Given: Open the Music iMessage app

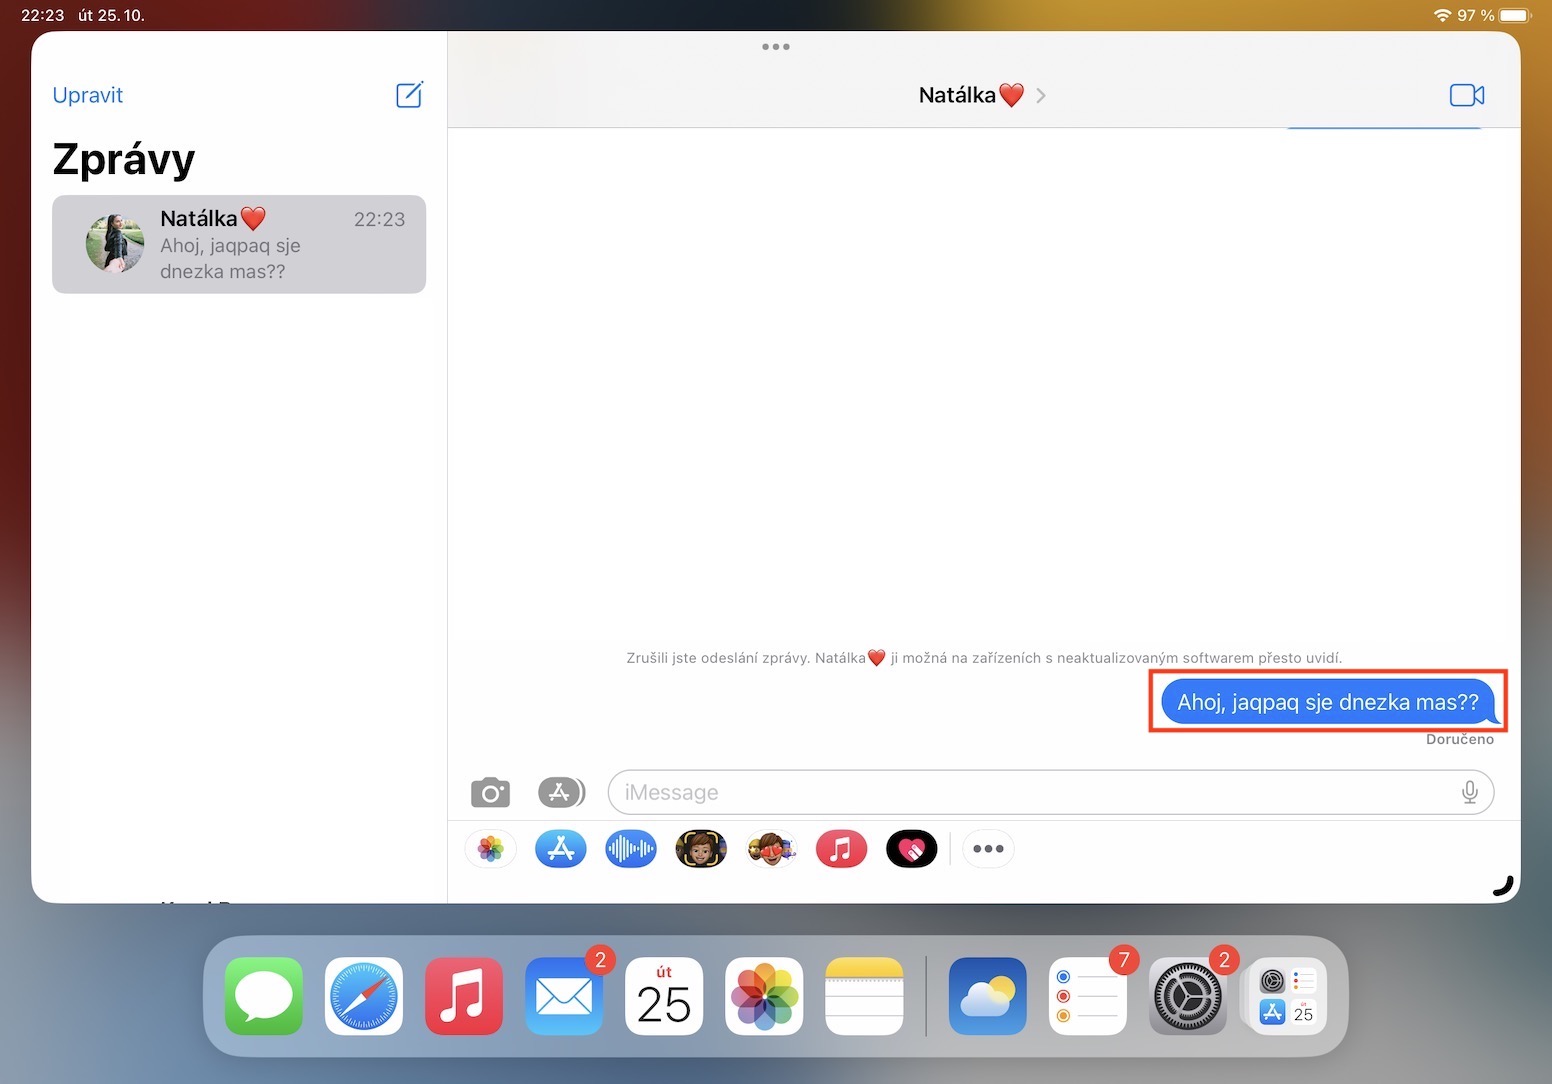Looking at the screenshot, I should [841, 849].
